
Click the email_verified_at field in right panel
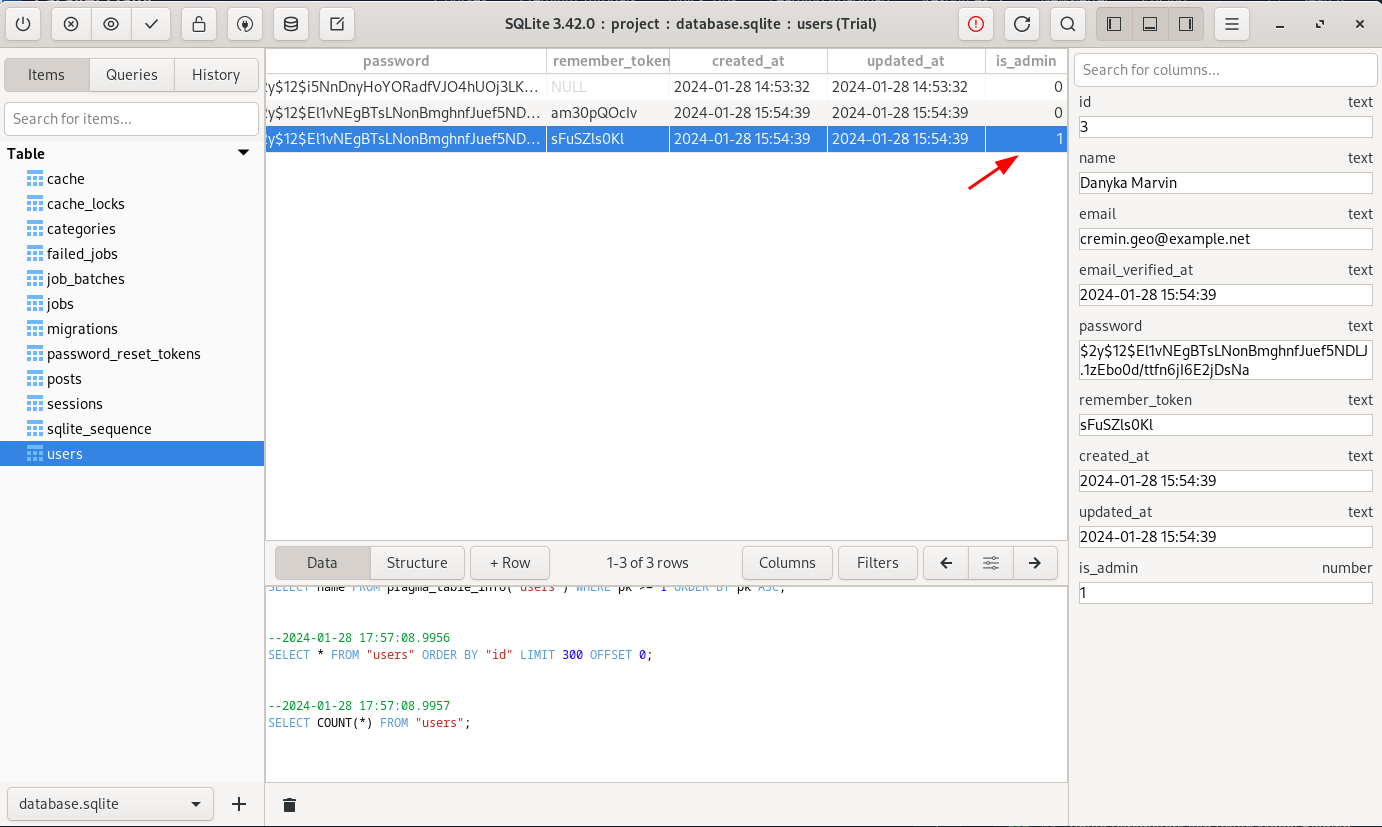point(1225,295)
